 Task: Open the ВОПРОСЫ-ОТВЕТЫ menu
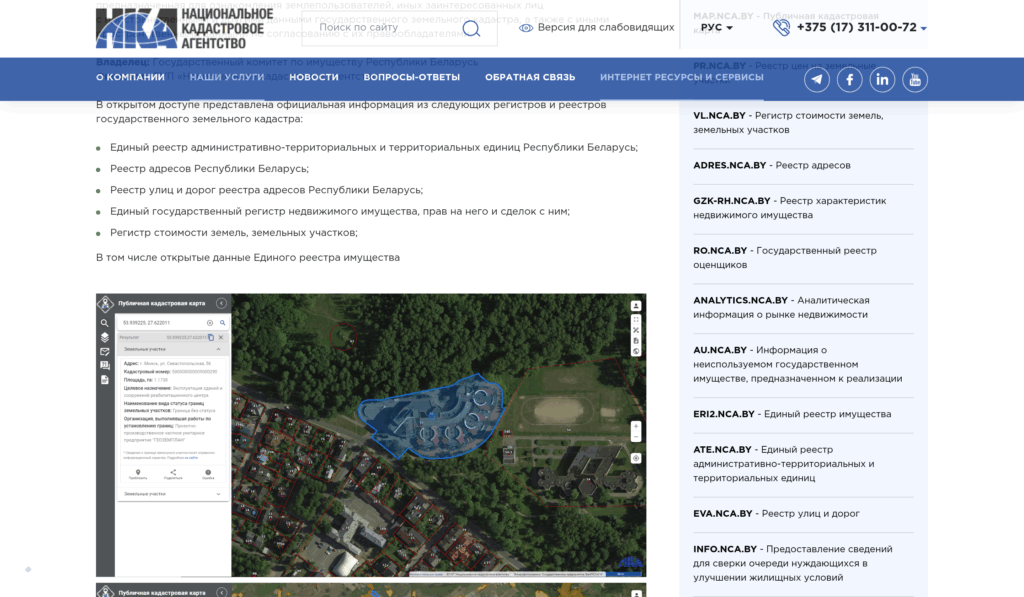click(411, 77)
